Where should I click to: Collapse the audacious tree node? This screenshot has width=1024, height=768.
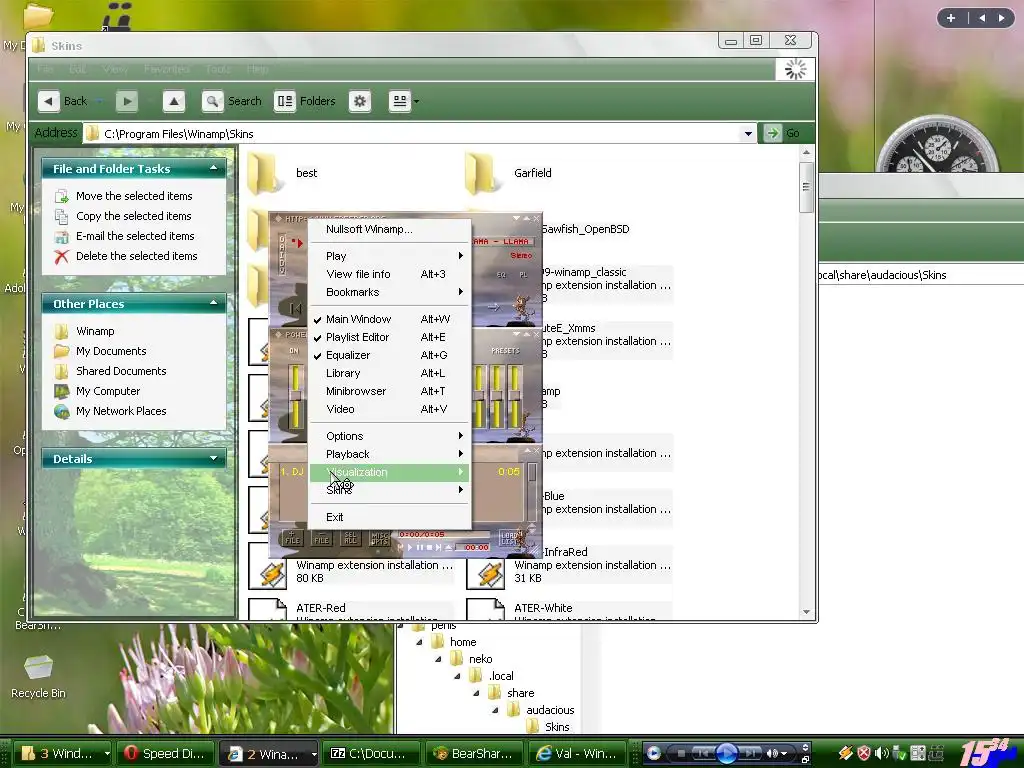[x=496, y=711]
